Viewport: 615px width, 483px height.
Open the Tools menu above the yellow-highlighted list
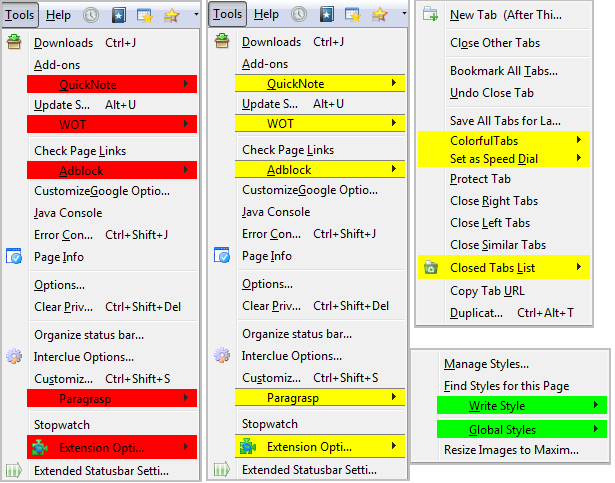(227, 14)
